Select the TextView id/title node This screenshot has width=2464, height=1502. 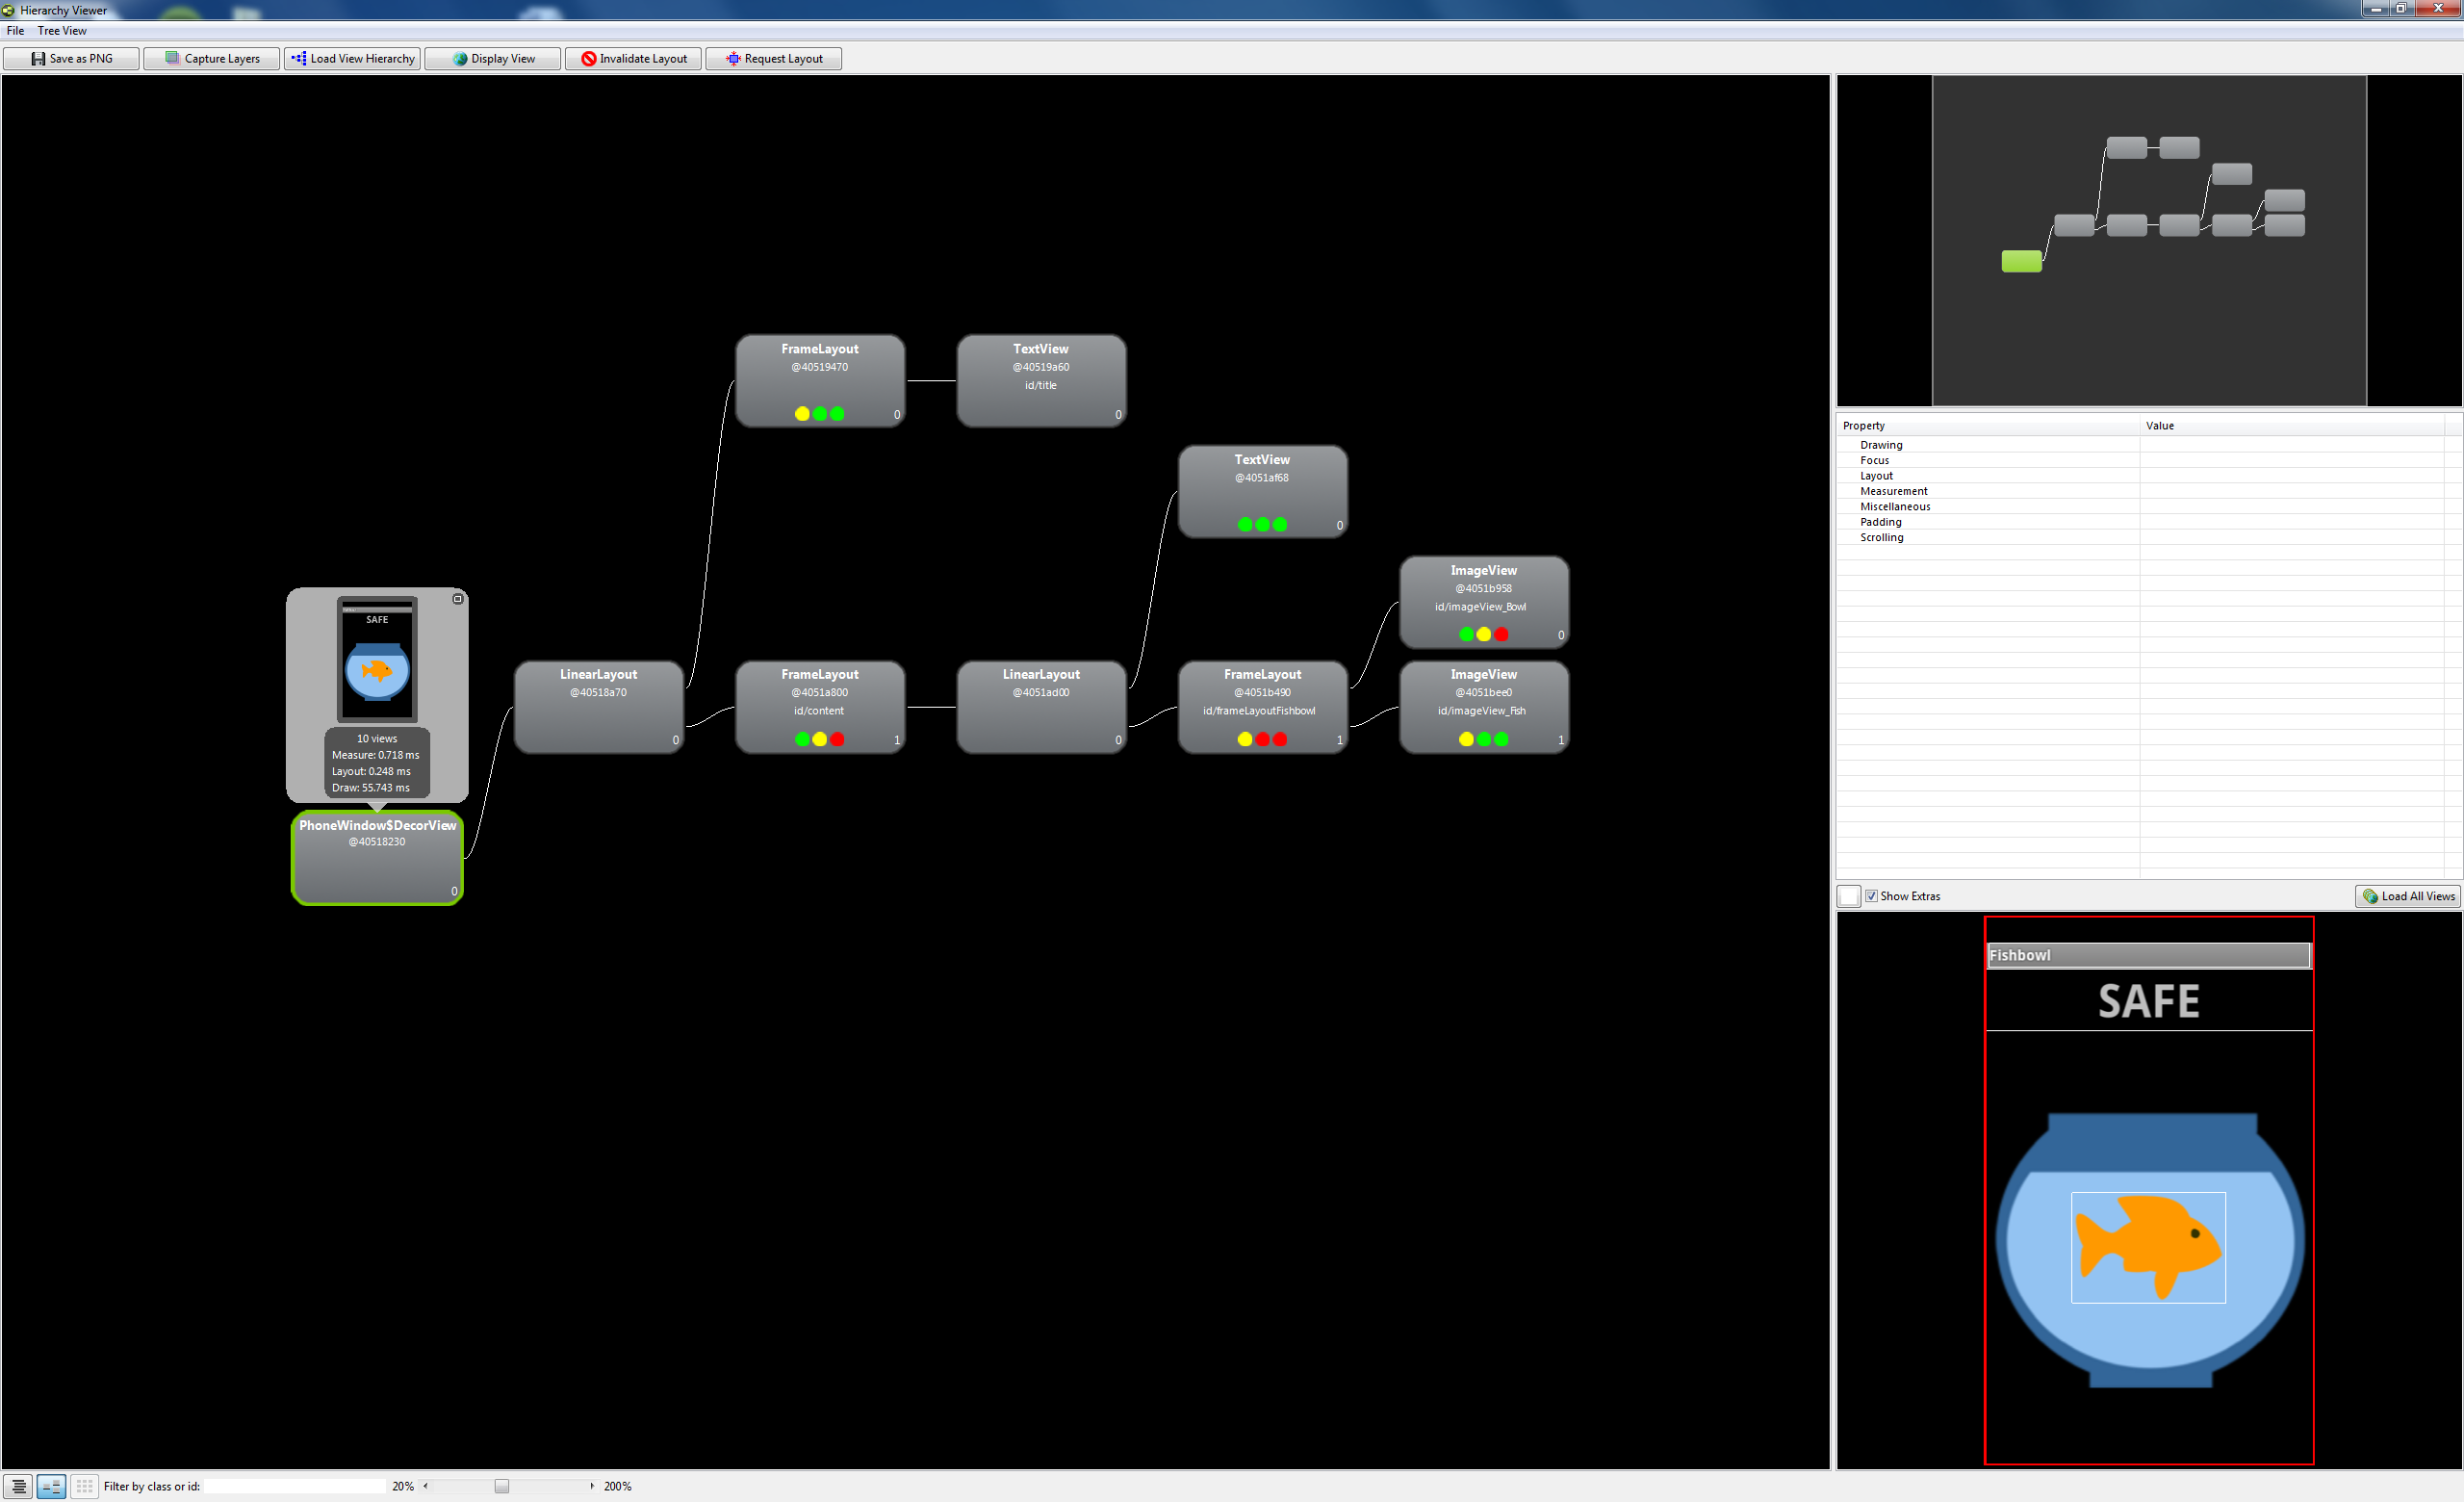(x=1041, y=381)
